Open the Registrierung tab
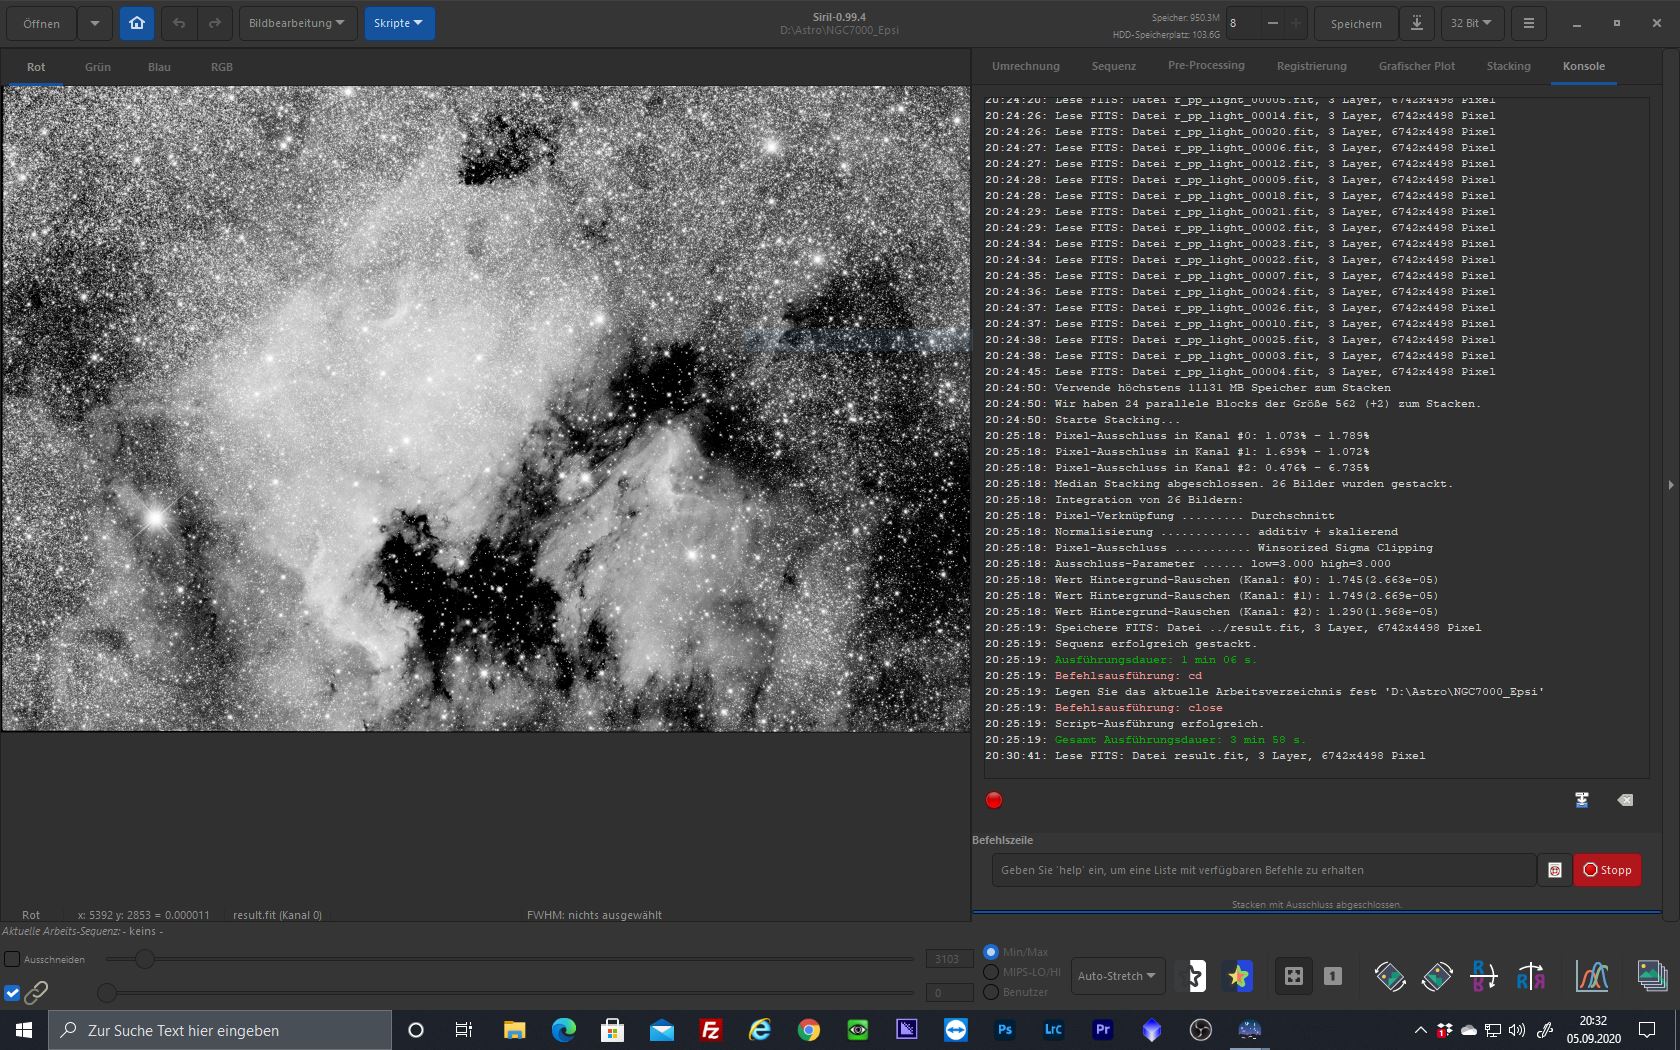This screenshot has height=1050, width=1680. [x=1311, y=66]
